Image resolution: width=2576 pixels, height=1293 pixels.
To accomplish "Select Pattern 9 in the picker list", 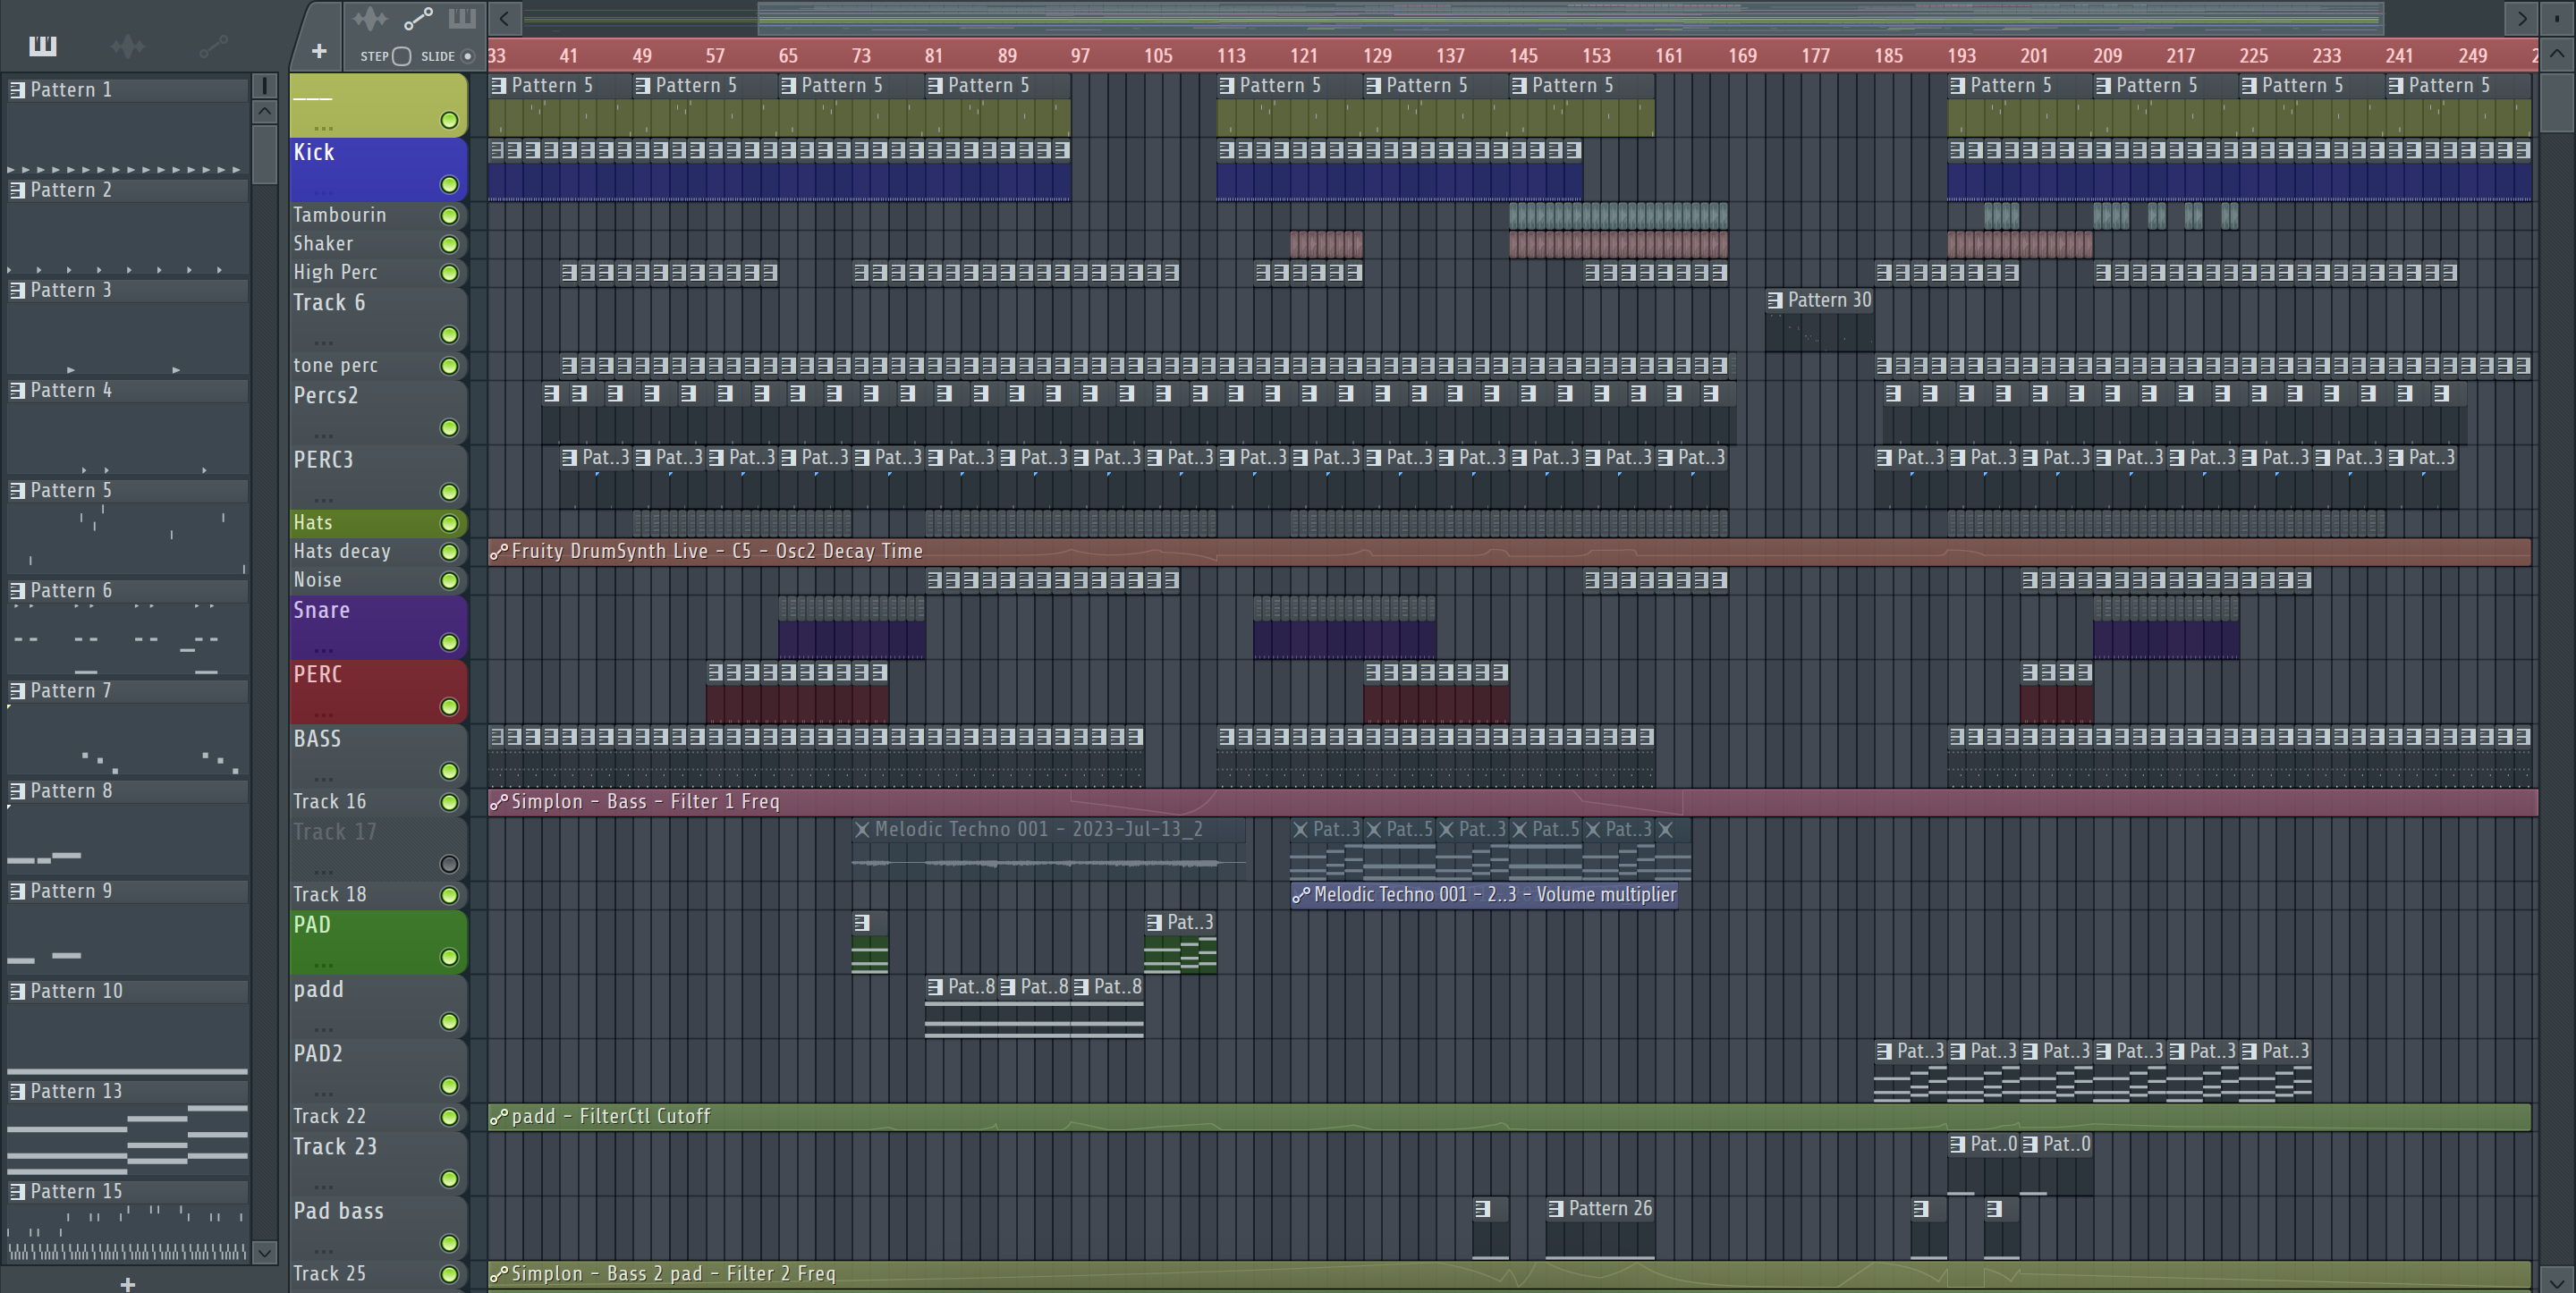I will click(x=127, y=892).
